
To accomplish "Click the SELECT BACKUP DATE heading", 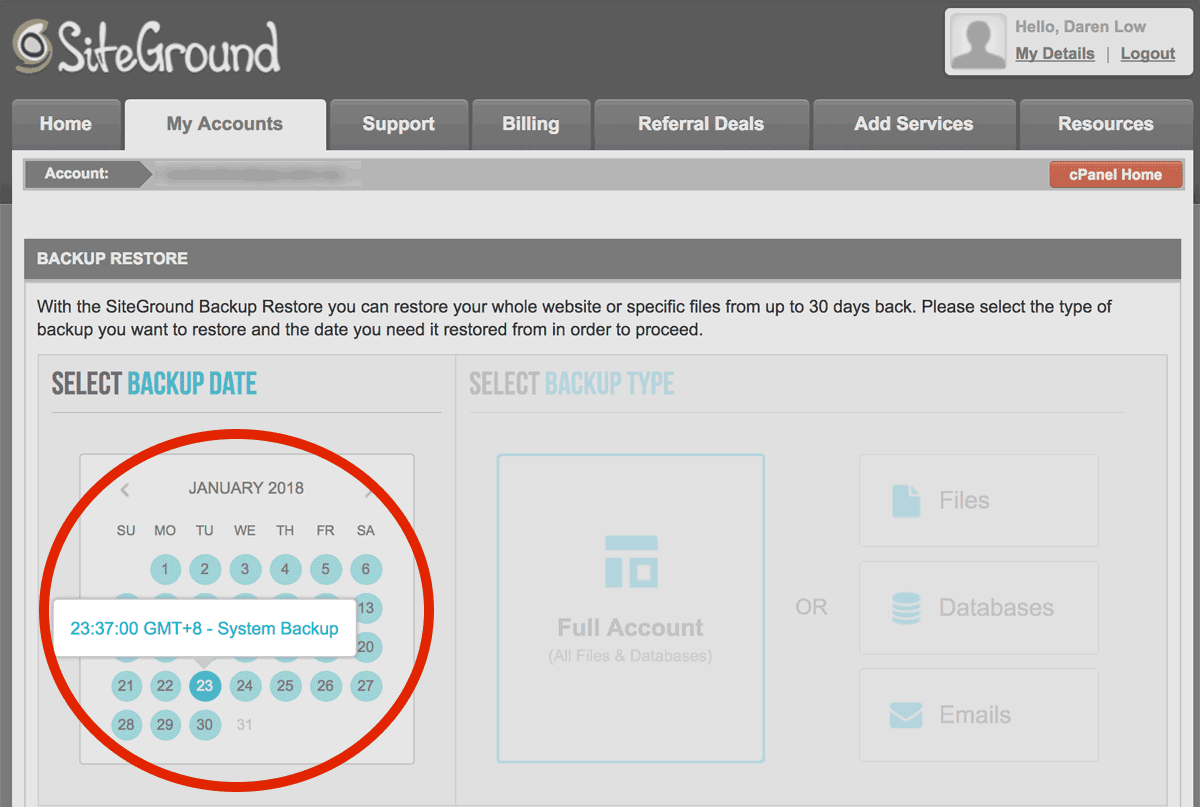I will (154, 384).
